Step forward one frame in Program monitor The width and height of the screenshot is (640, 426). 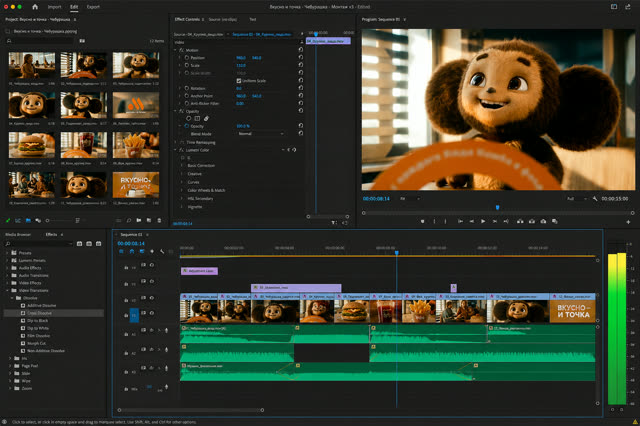pos(494,221)
